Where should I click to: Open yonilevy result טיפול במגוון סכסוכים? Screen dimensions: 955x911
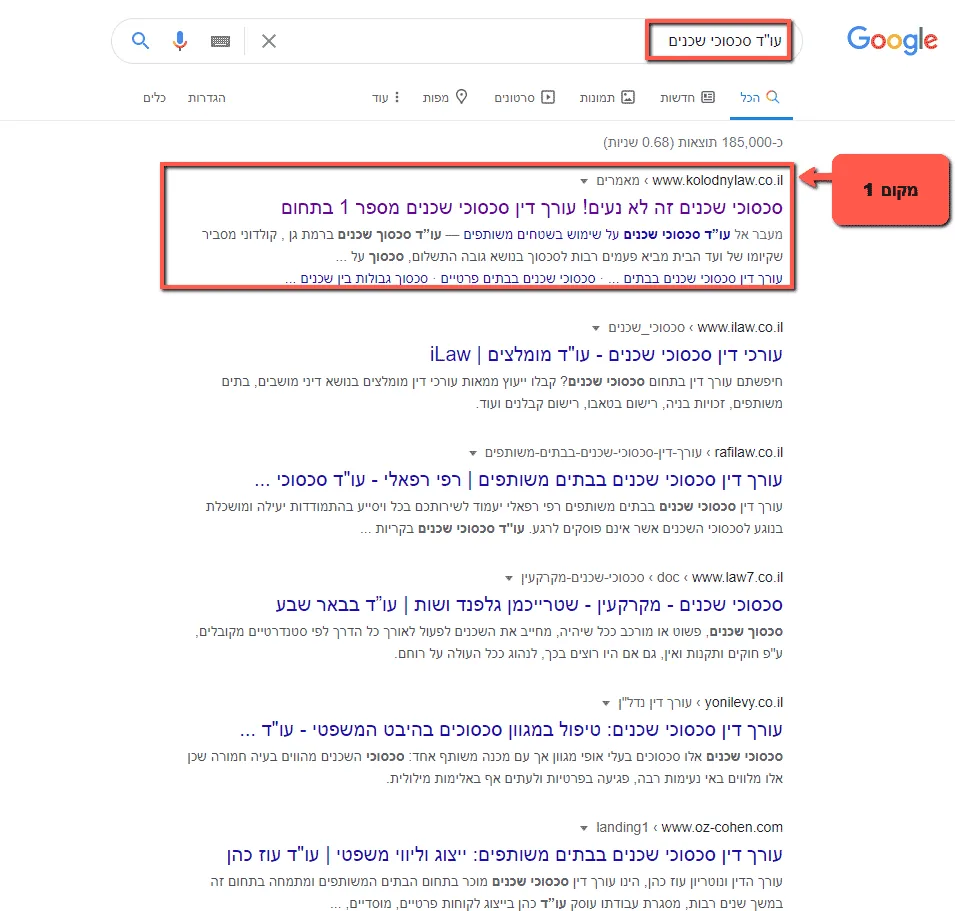pos(512,730)
